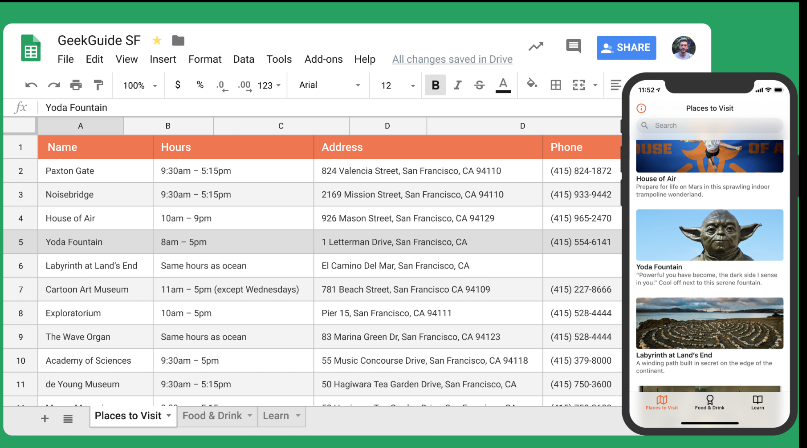807x448 pixels.
Task: Open the Borders tool
Action: coord(556,85)
